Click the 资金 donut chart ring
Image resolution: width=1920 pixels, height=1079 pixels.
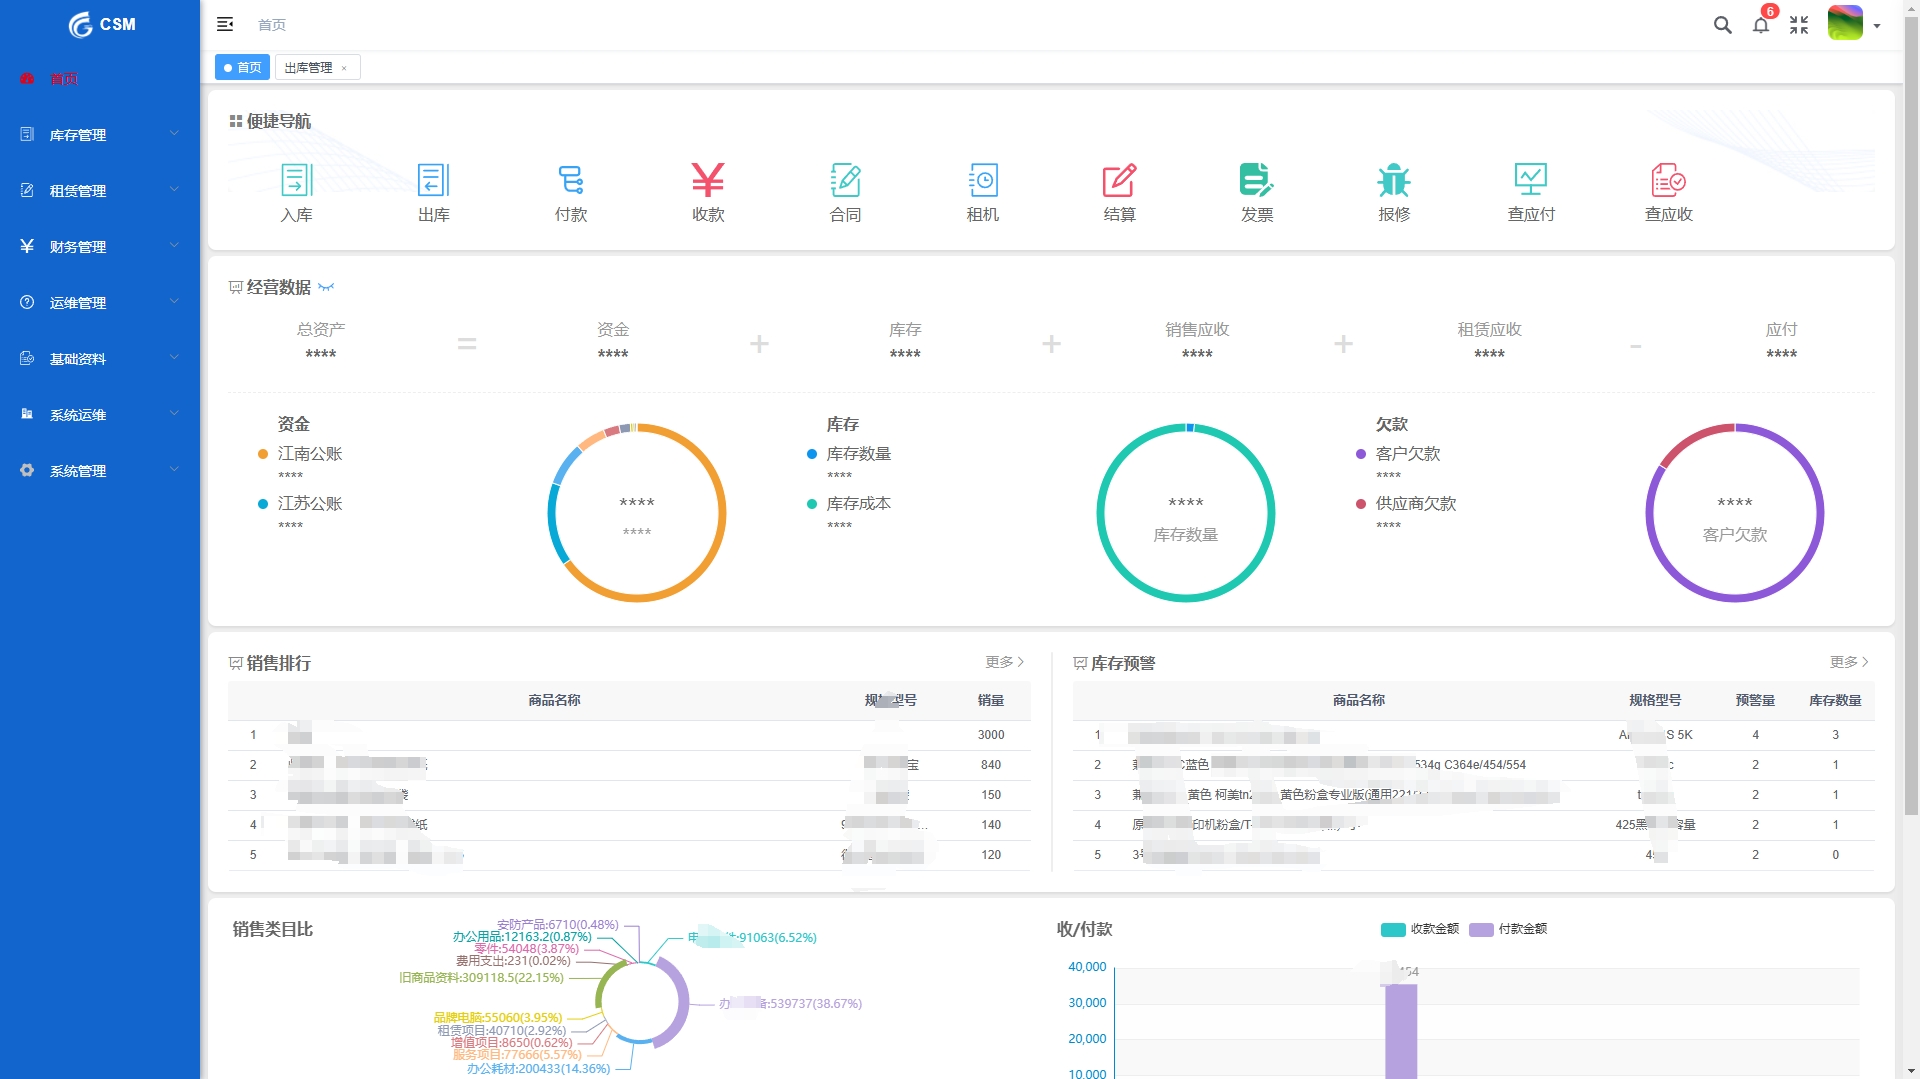(722, 513)
